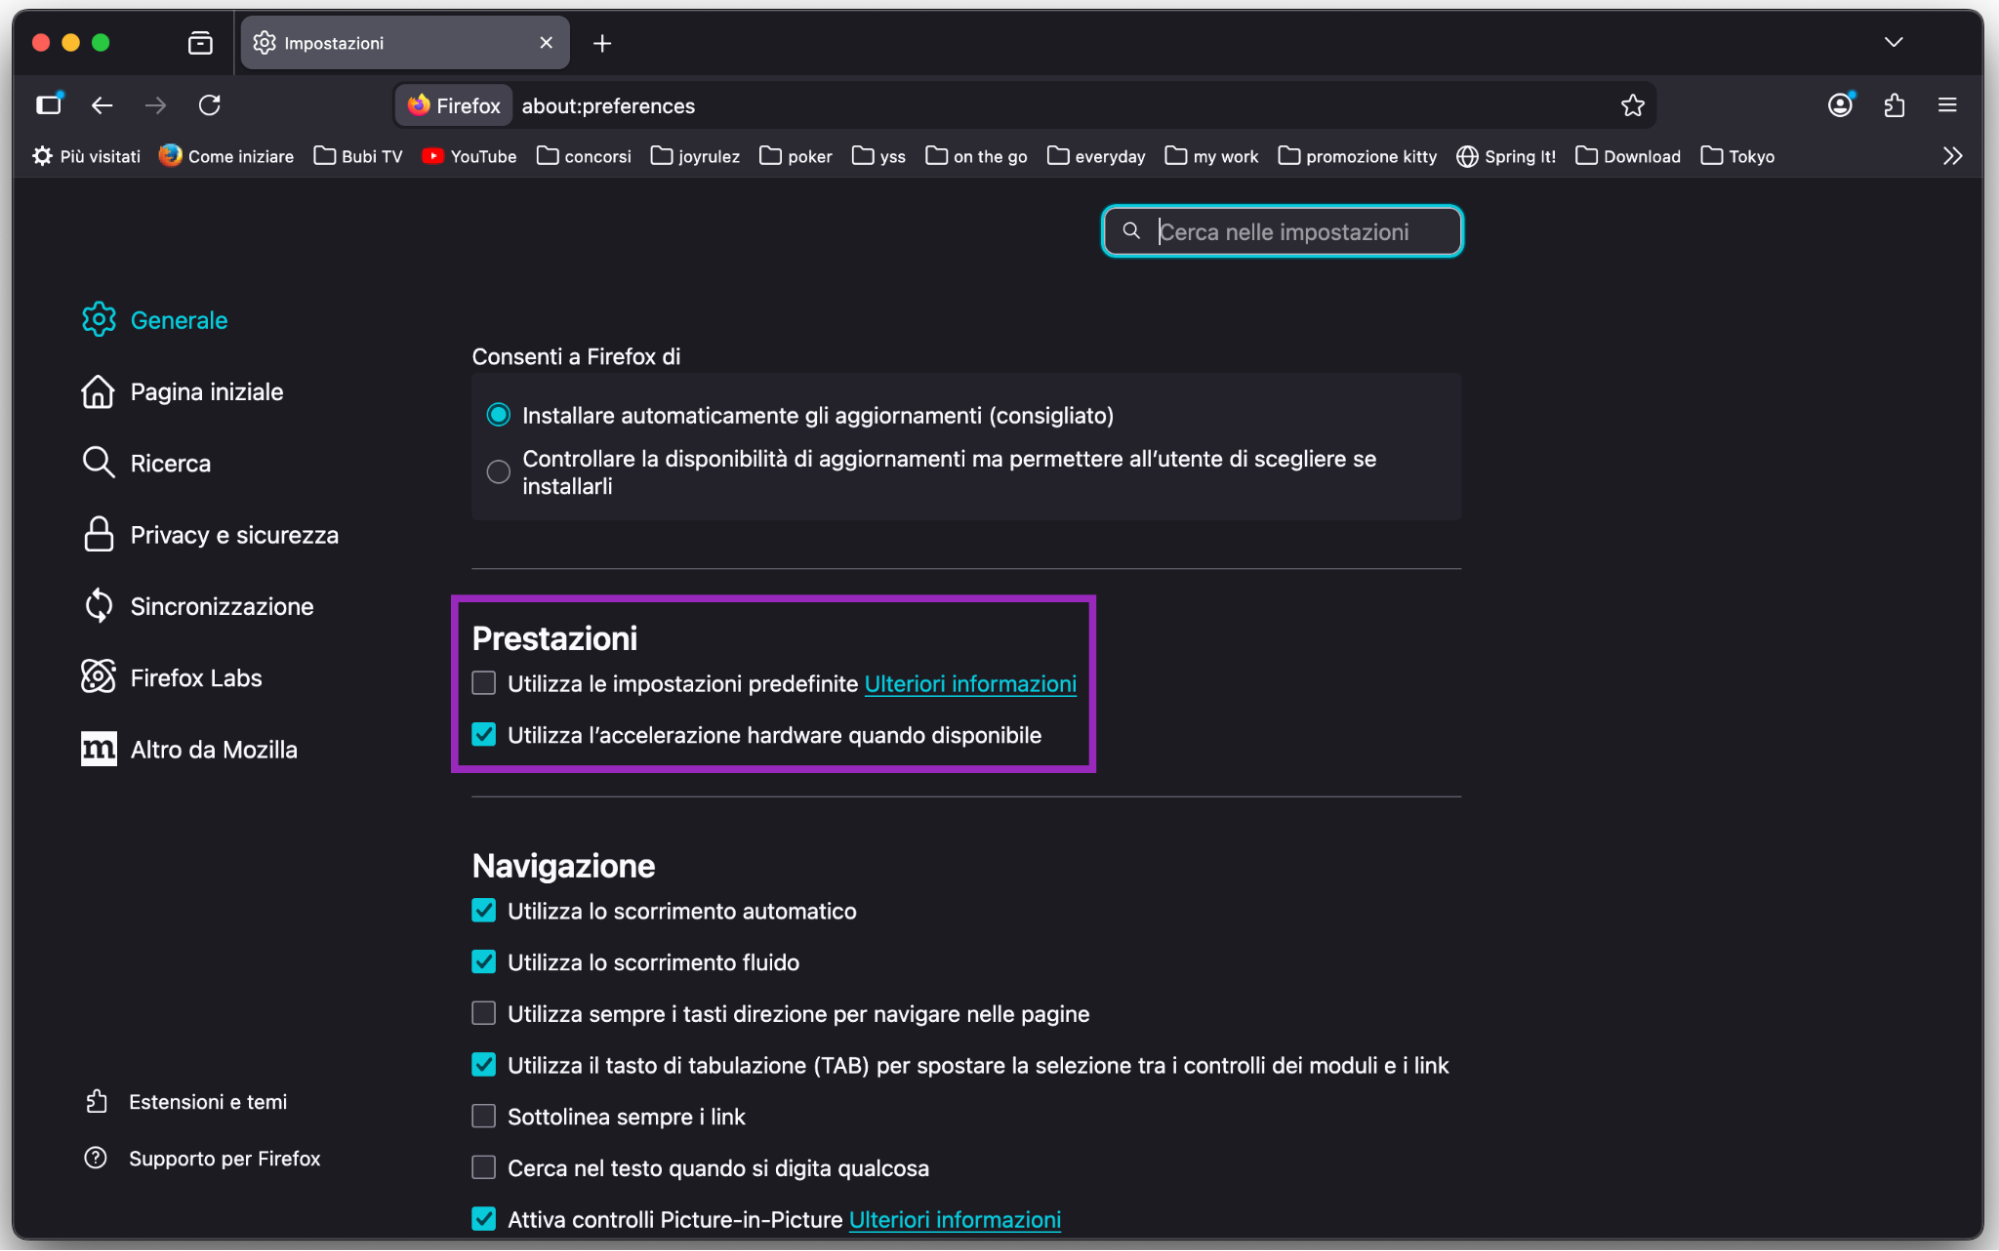
Task: Disable hardware acceleration checkbox
Action: click(x=484, y=734)
